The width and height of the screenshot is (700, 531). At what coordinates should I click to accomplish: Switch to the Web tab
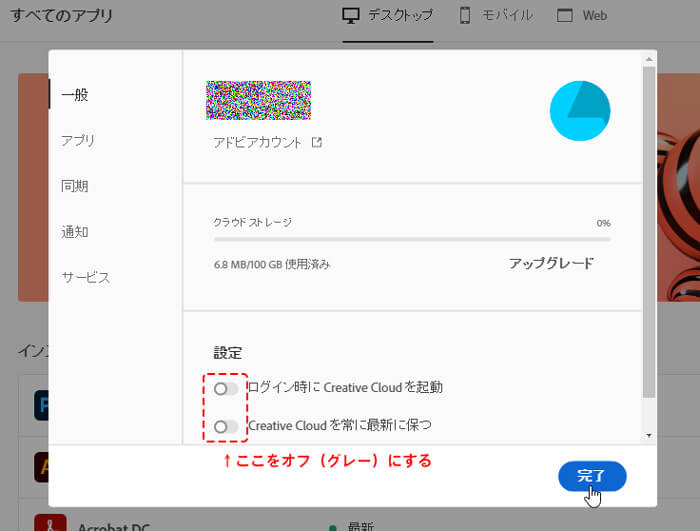coord(582,16)
